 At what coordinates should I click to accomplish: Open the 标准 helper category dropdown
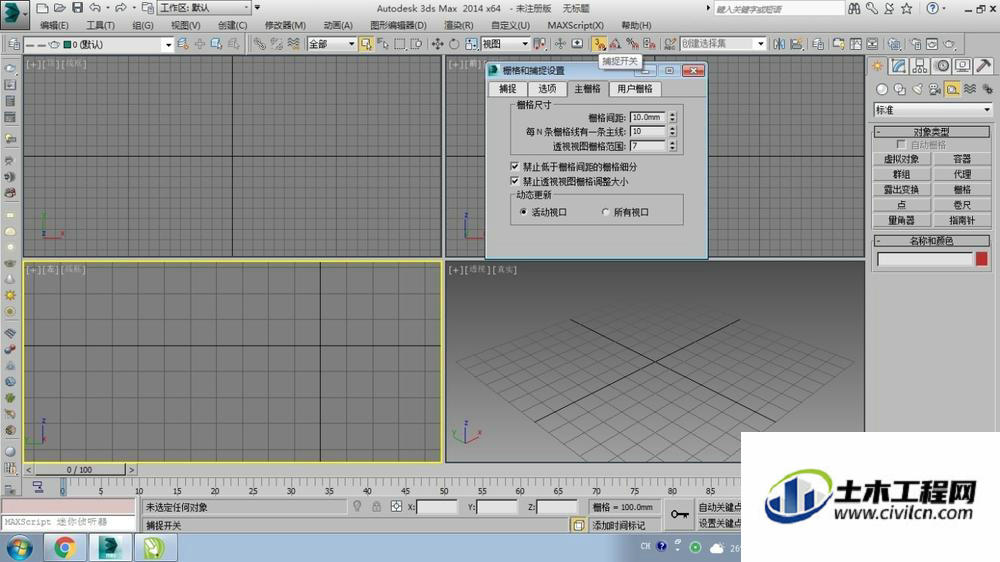(x=932, y=110)
